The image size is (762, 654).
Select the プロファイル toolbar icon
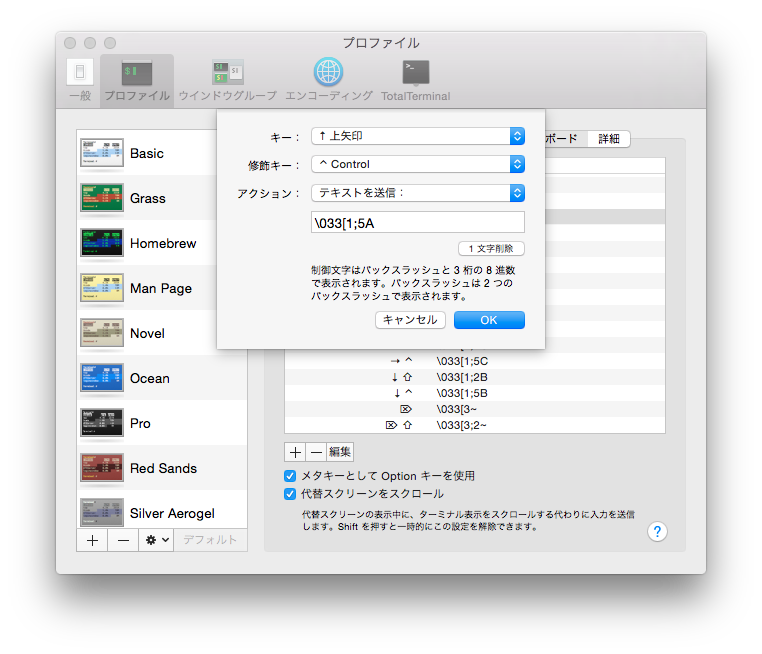point(137,80)
